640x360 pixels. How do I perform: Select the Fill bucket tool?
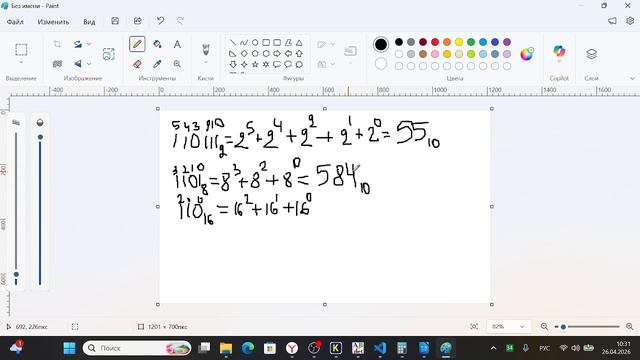(157, 44)
